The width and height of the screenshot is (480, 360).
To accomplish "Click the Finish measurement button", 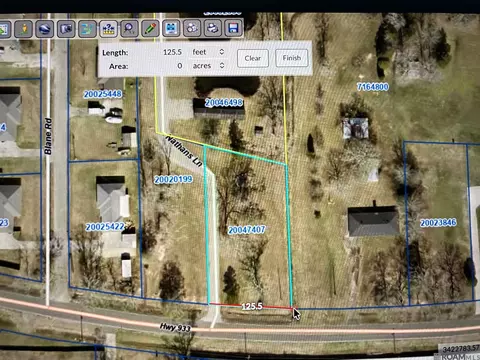I will coord(292,58).
